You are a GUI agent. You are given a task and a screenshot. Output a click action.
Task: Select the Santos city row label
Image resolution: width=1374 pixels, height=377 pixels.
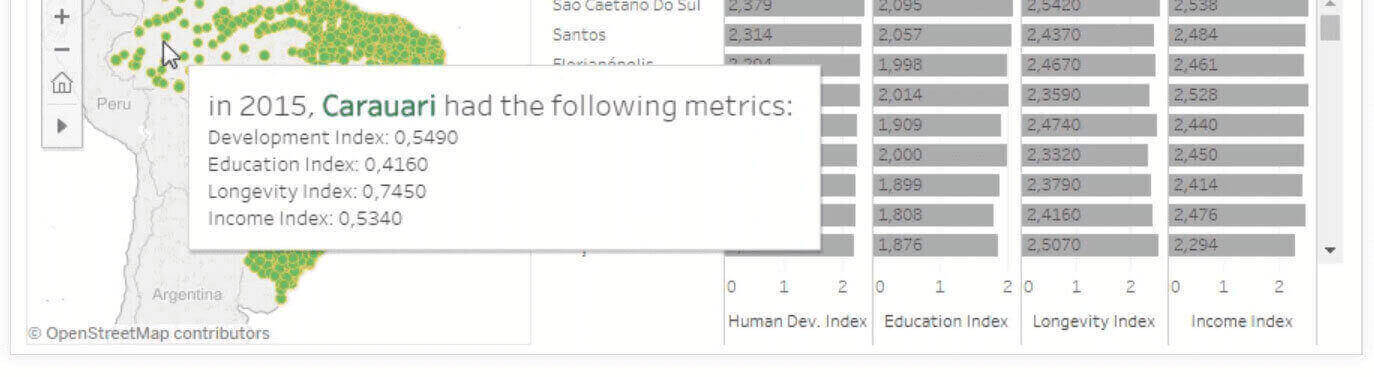[x=579, y=35]
